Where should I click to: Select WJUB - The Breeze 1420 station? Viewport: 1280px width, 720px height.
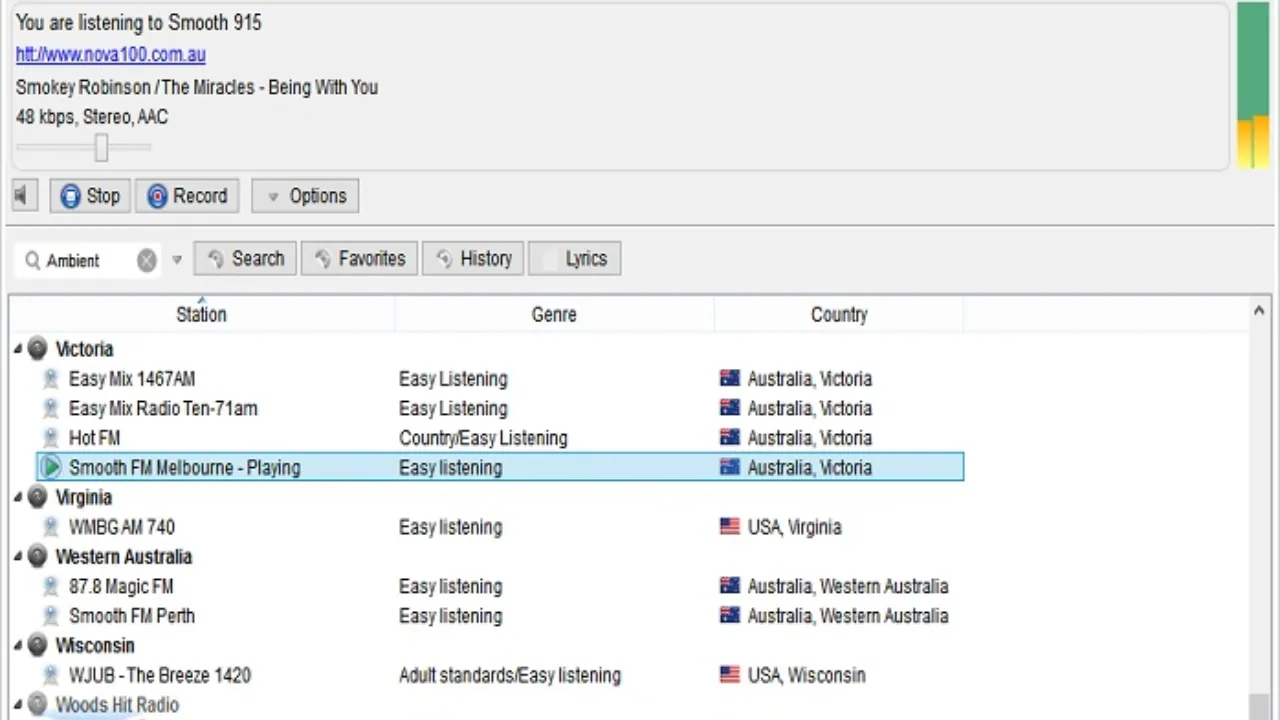[x=160, y=675]
